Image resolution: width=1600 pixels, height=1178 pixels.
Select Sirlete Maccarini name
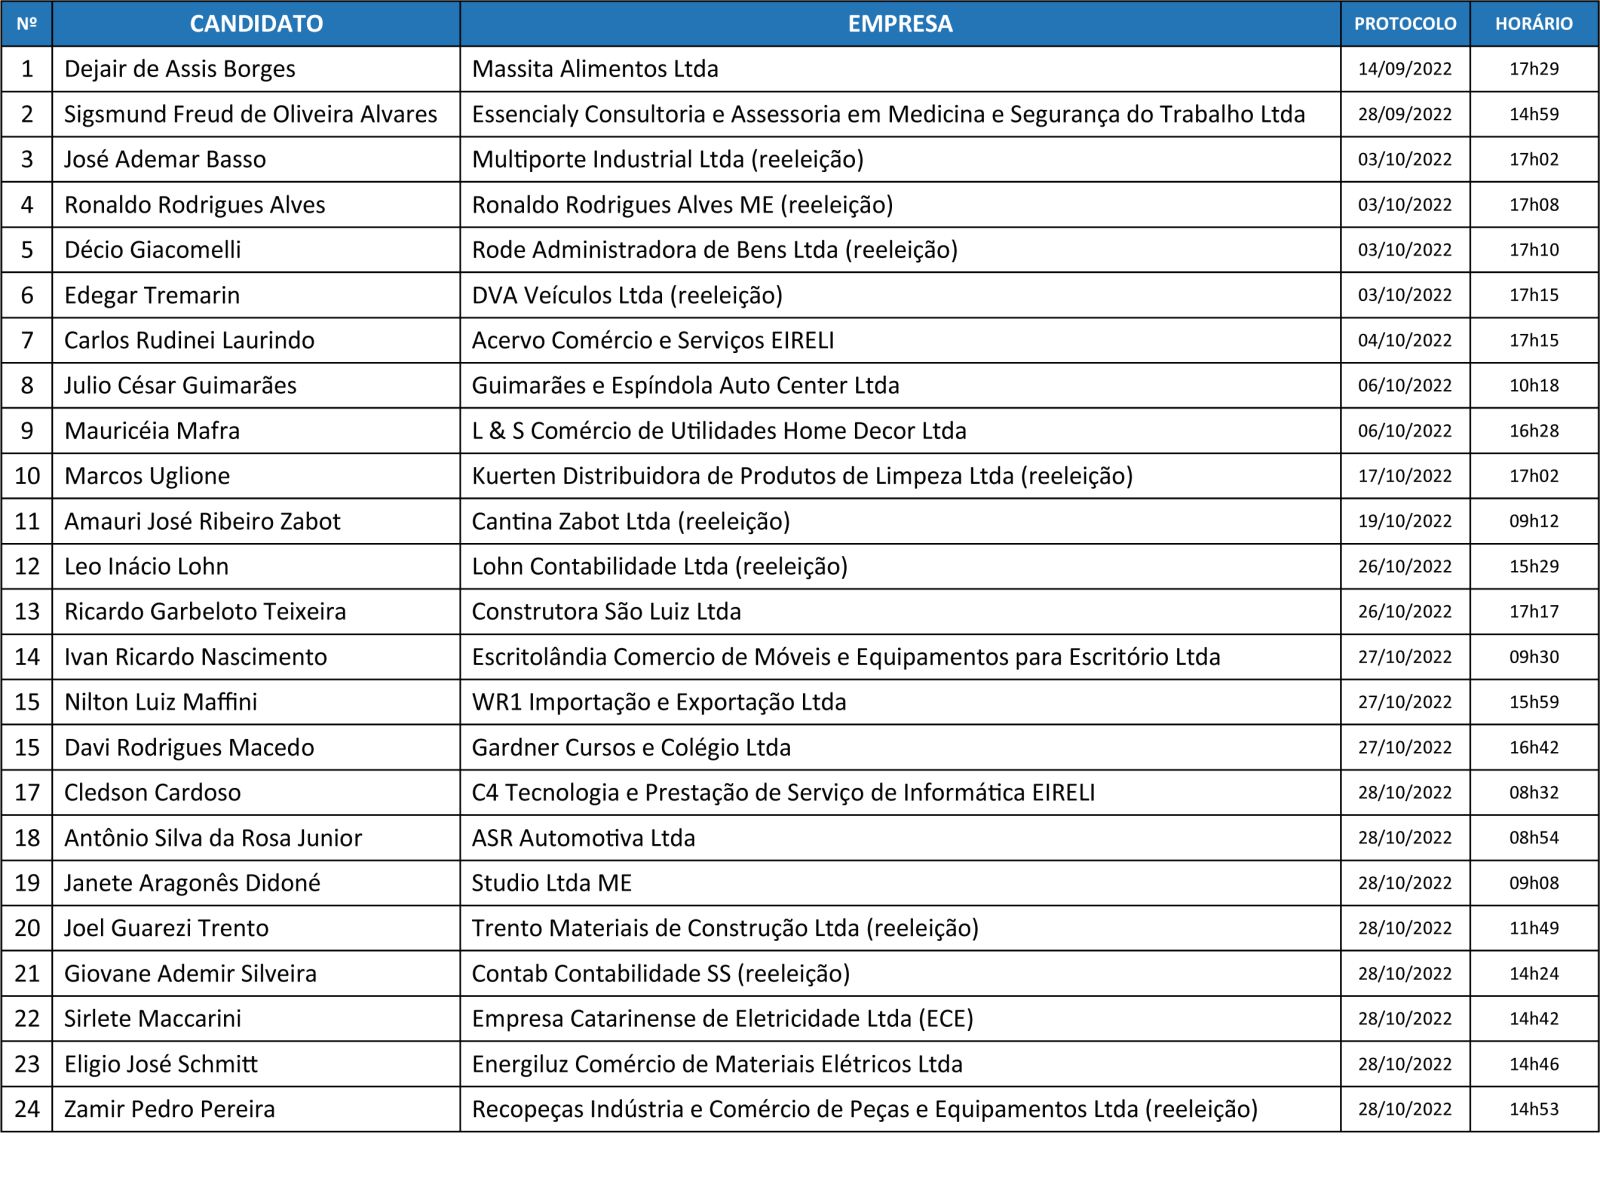(x=153, y=1018)
